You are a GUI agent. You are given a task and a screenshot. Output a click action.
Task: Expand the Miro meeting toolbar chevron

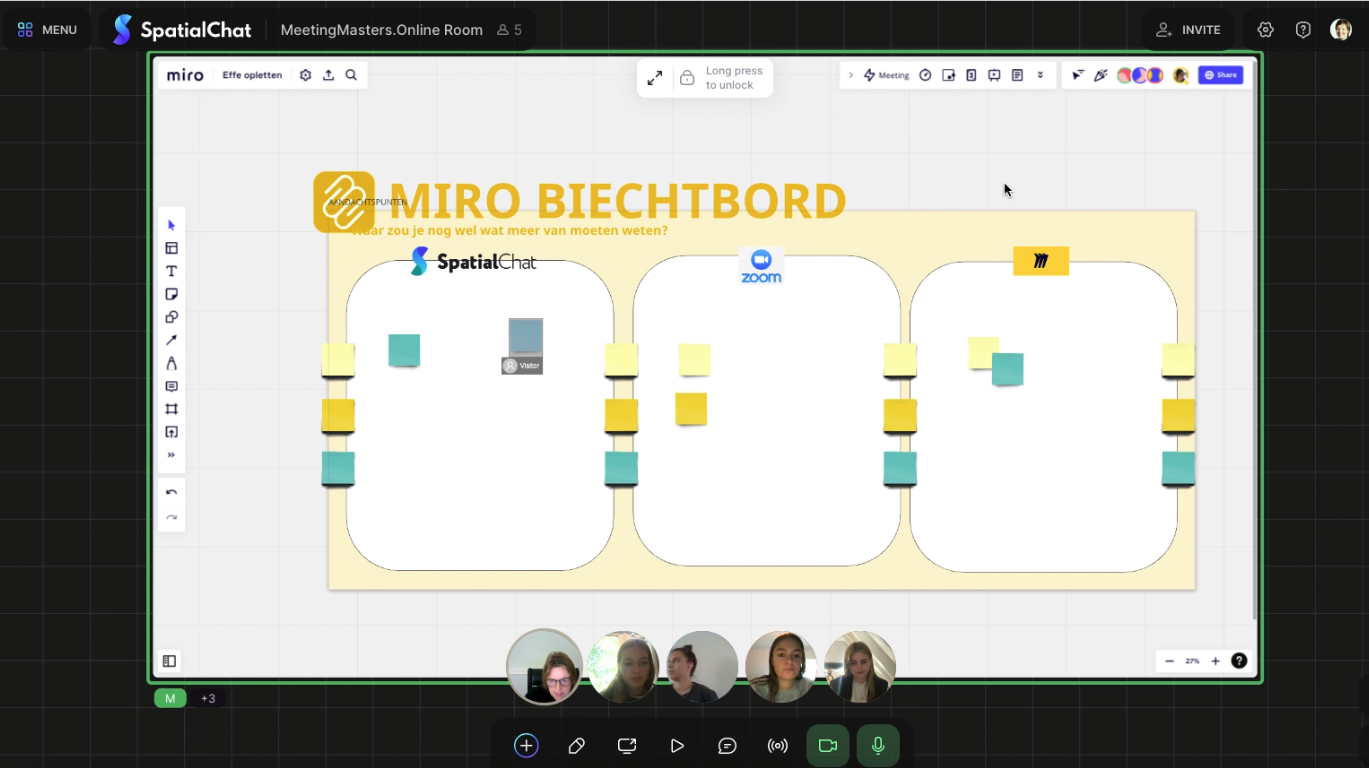click(x=851, y=75)
